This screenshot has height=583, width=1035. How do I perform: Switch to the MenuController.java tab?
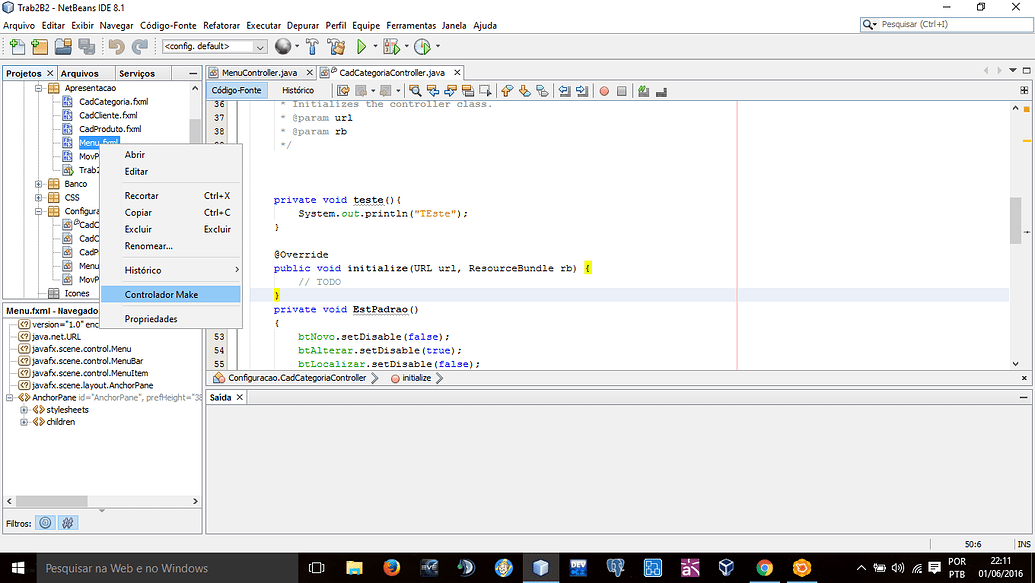pos(260,72)
